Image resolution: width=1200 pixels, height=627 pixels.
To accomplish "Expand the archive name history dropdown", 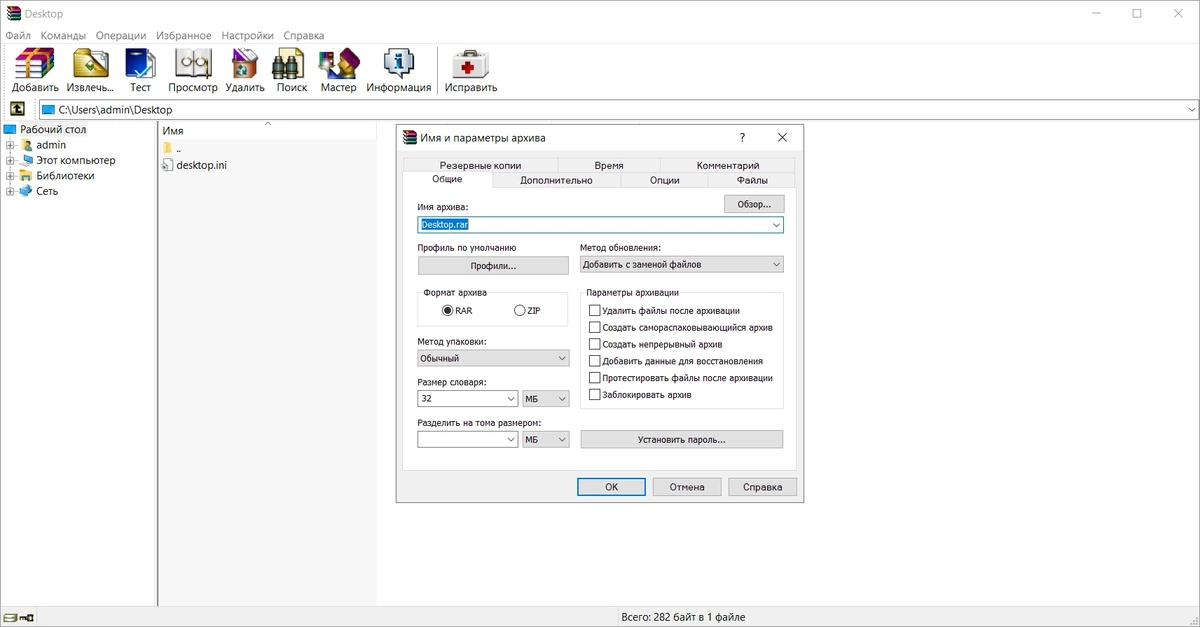I will (x=776, y=225).
